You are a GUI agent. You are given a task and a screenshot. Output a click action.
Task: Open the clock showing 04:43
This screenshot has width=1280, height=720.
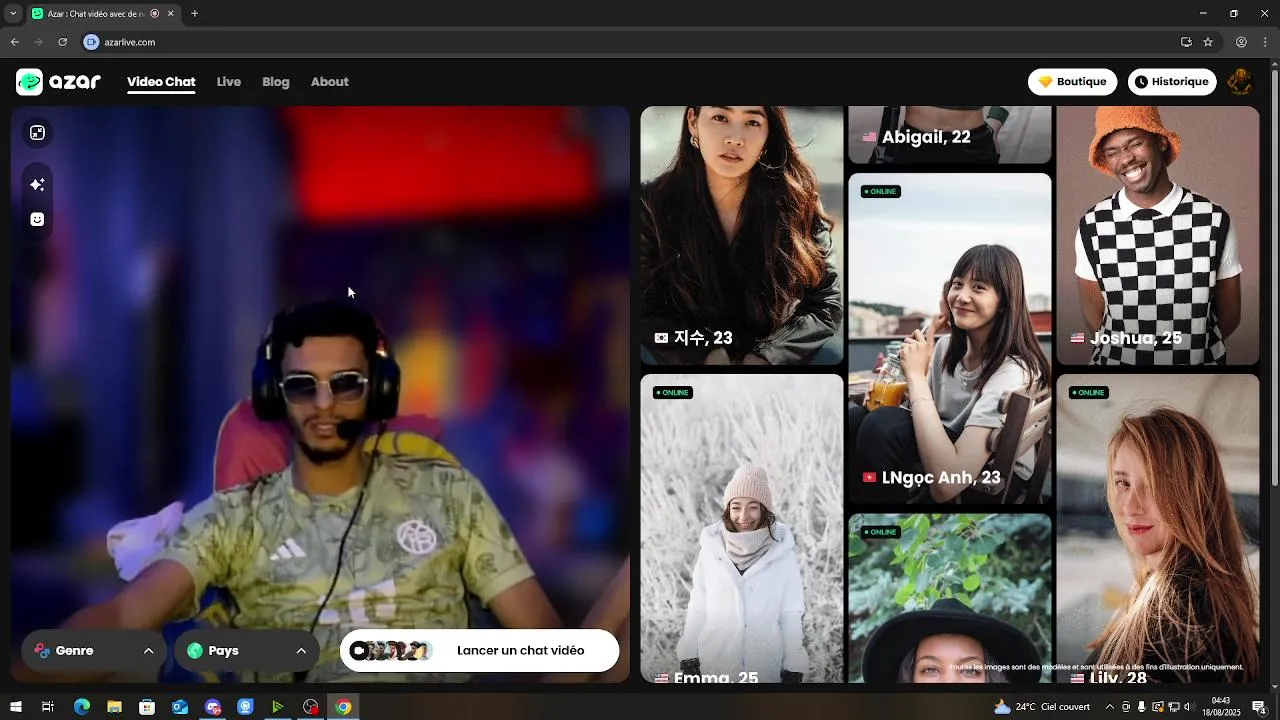pos(1221,707)
